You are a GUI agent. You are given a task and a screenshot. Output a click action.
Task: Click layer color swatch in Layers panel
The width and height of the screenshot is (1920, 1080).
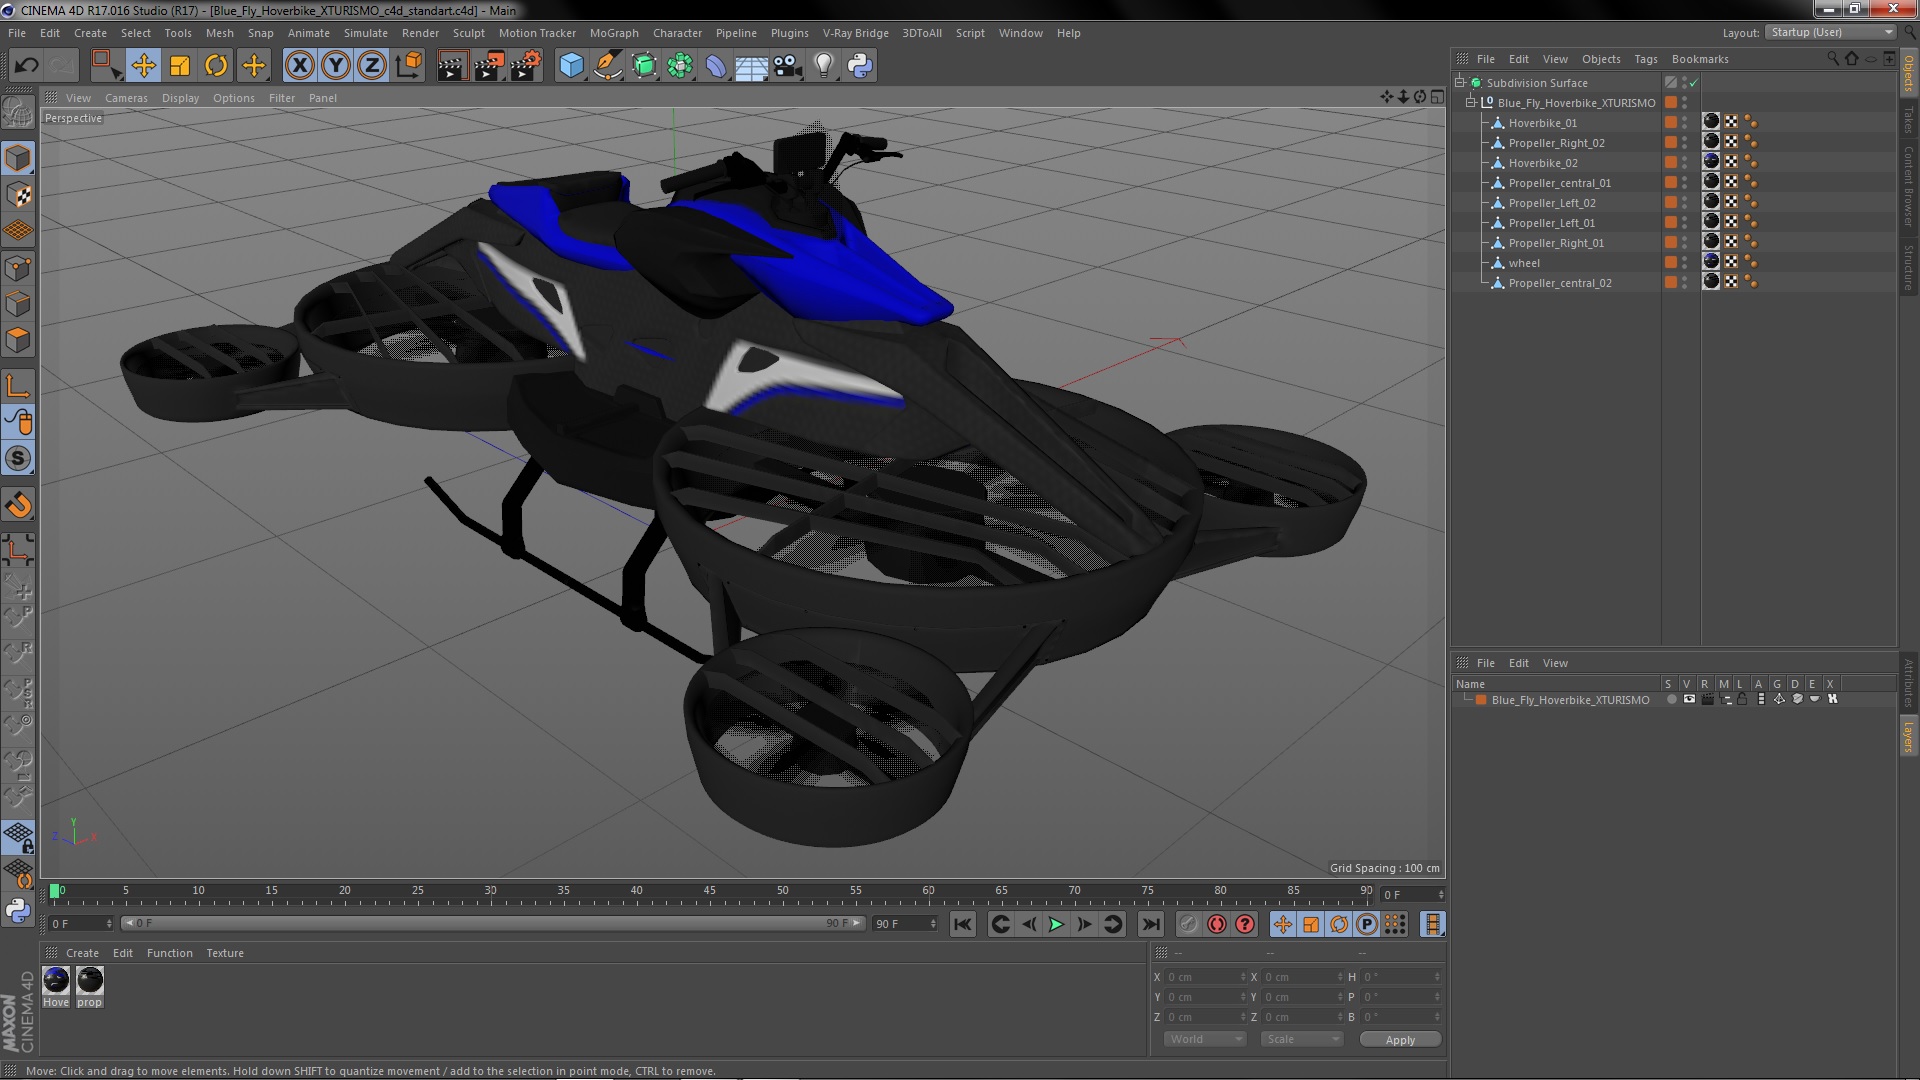pos(1481,700)
